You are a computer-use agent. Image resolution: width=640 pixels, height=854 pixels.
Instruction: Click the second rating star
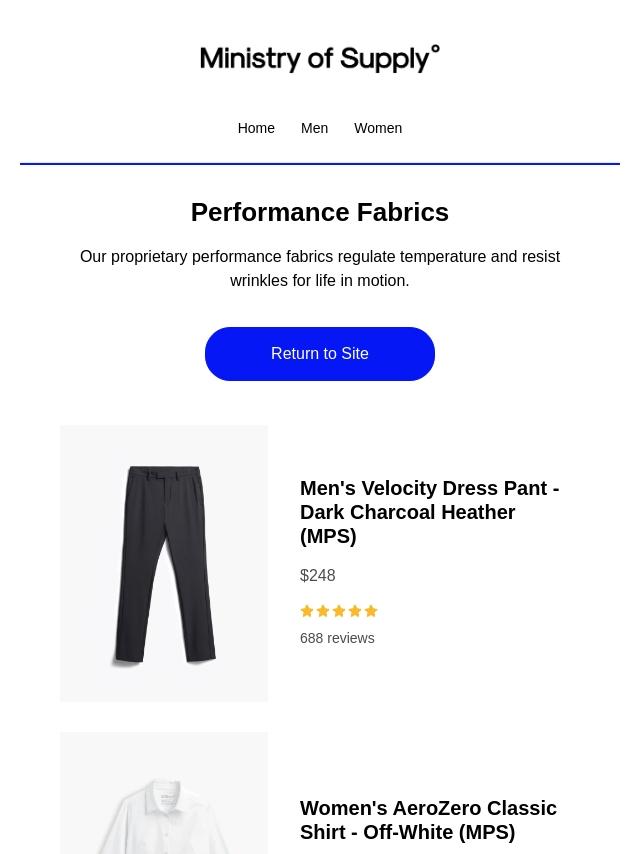pyautogui.click(x=323, y=611)
